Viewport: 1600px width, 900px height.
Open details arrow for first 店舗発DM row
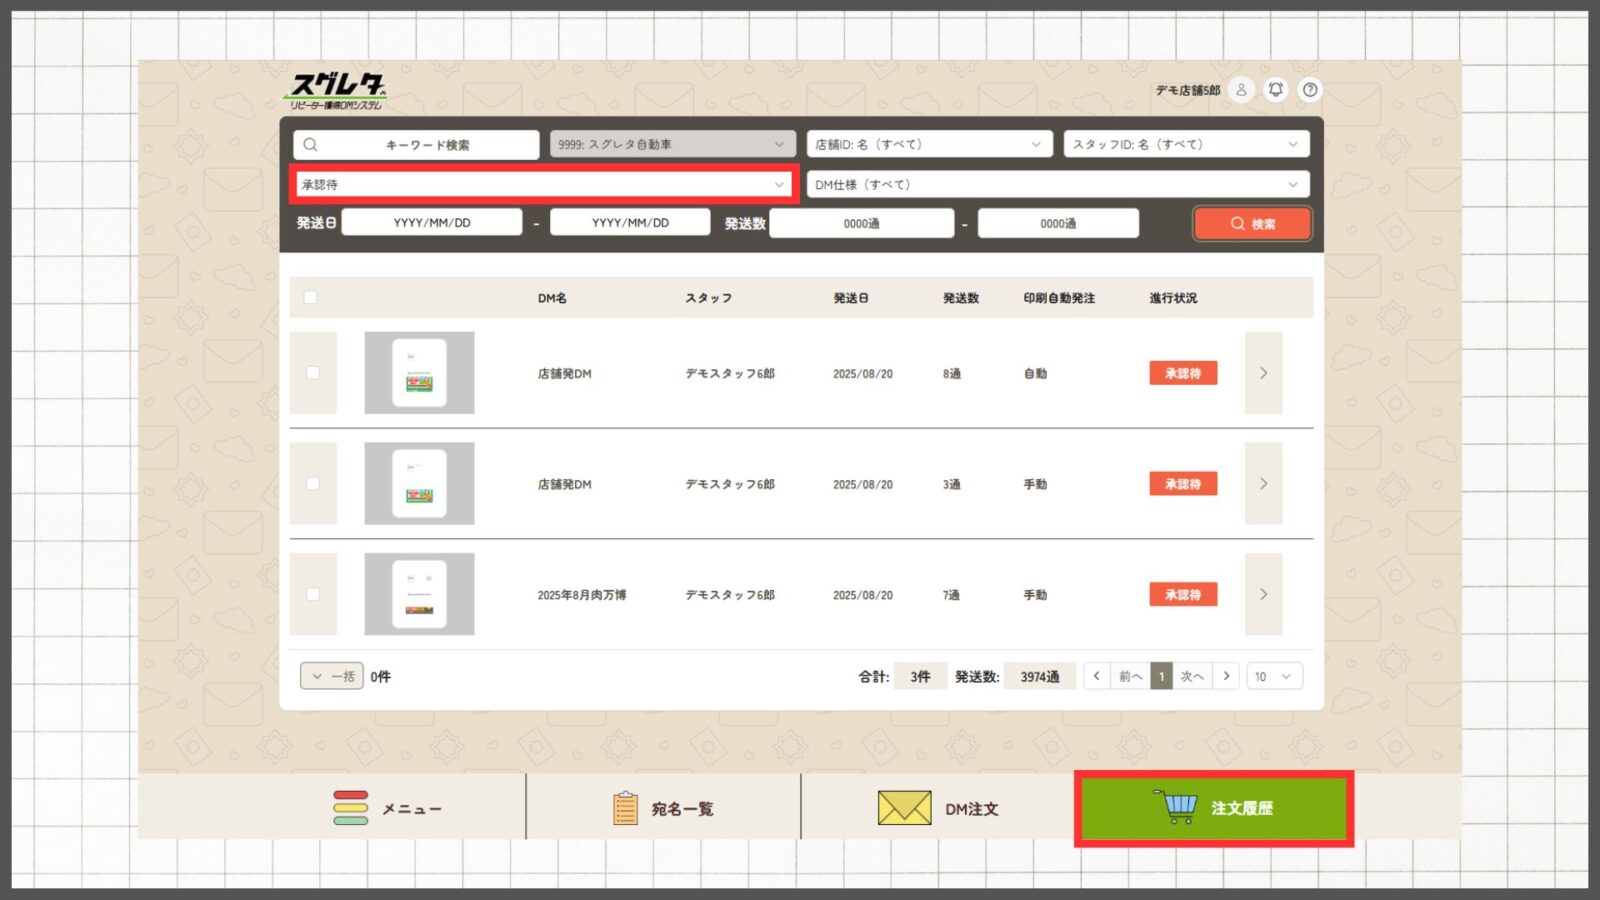(x=1263, y=373)
